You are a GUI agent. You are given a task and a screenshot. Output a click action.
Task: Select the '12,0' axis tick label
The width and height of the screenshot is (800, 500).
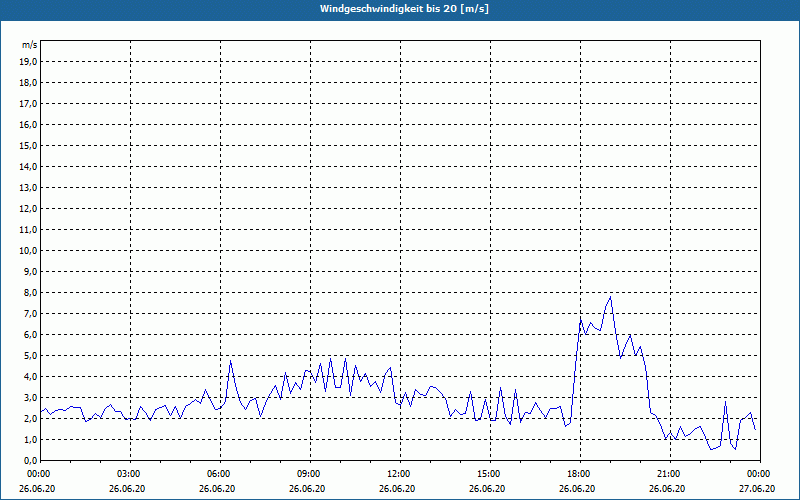pyautogui.click(x=28, y=208)
